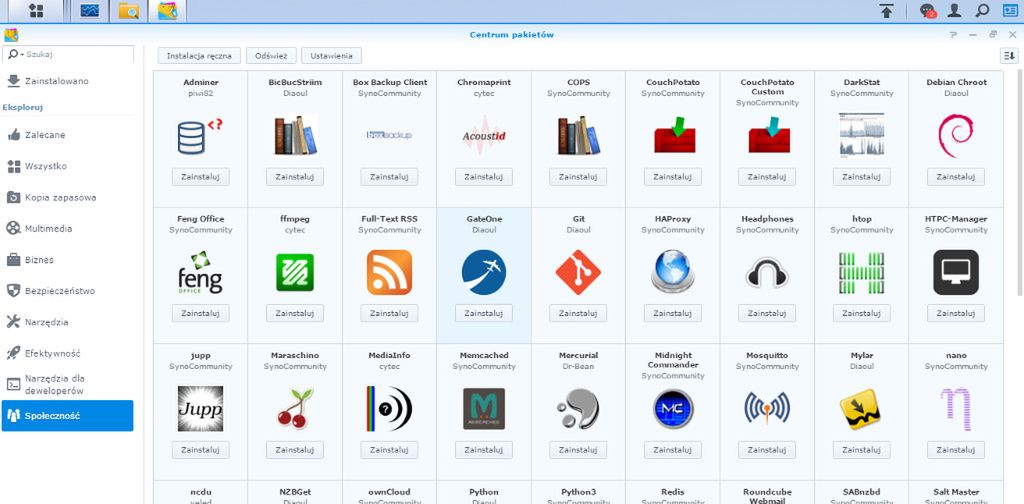The height and width of the screenshot is (504, 1024).
Task: Open the Narzędzia category
Action: pos(67,322)
